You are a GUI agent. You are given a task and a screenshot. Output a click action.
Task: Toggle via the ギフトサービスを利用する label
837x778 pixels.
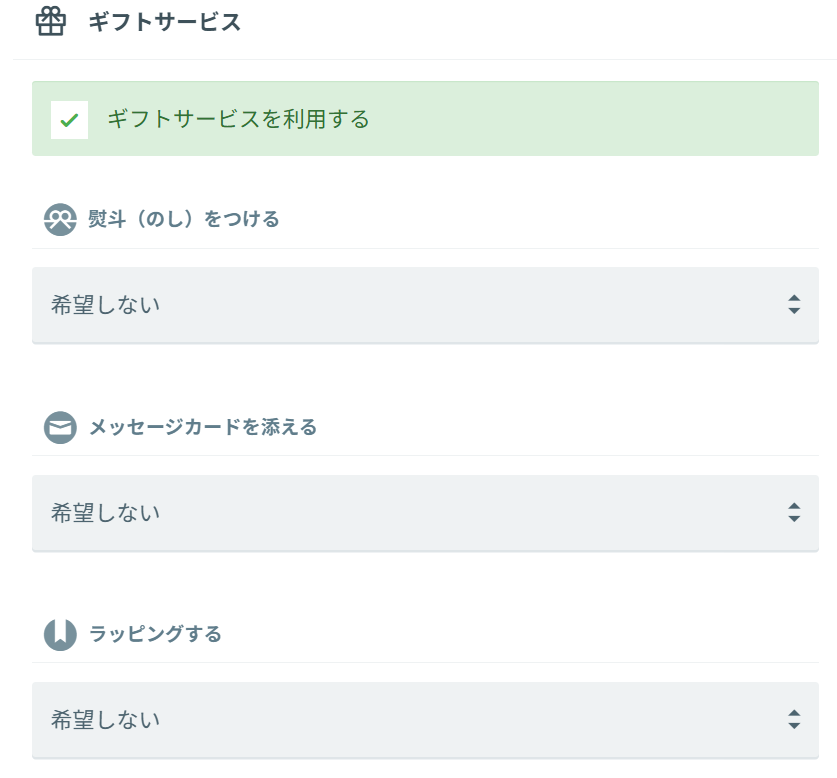point(238,120)
